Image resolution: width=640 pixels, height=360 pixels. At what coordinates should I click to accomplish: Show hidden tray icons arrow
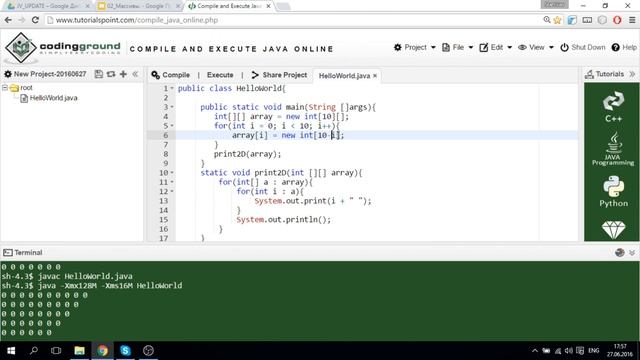[x=534, y=351]
